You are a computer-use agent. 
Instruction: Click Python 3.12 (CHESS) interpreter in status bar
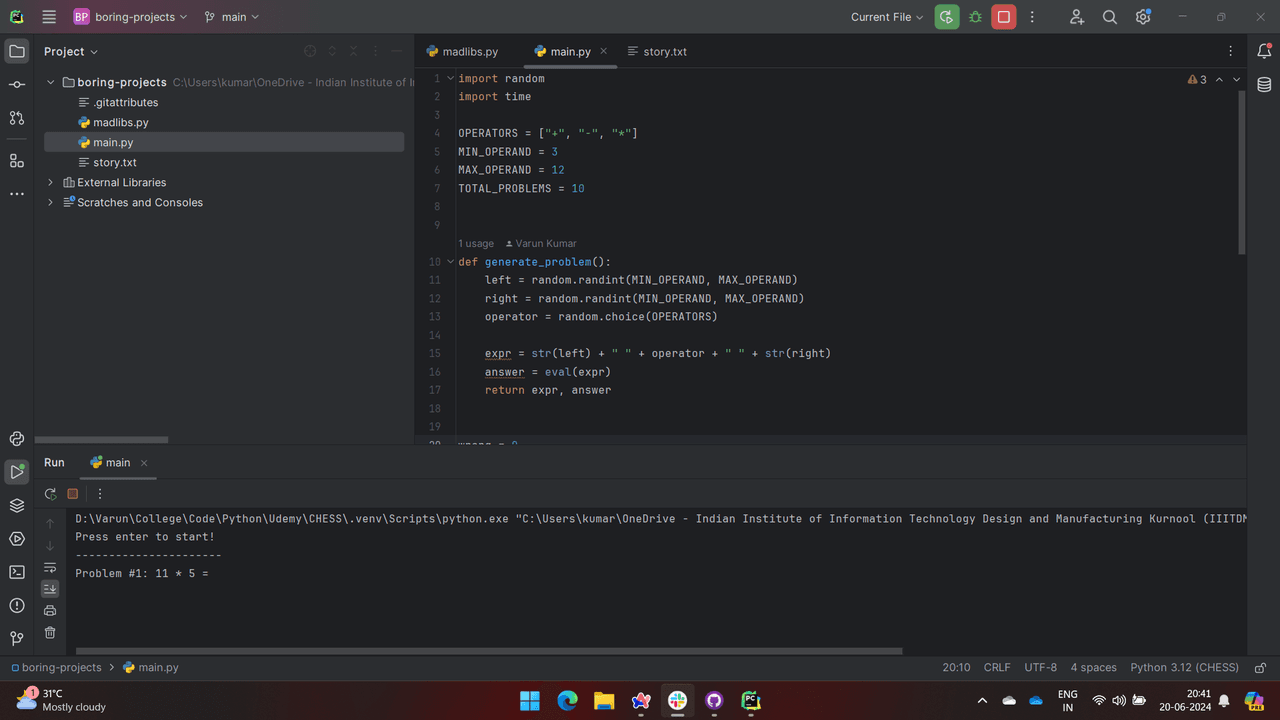tap(1184, 667)
